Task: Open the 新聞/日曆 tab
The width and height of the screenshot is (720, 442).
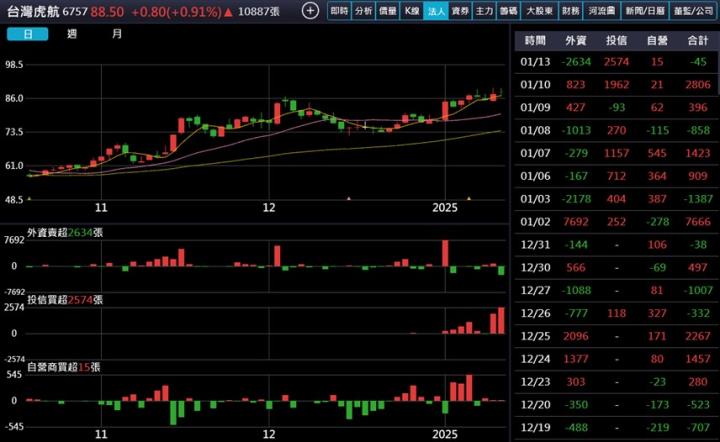Action: coord(645,11)
